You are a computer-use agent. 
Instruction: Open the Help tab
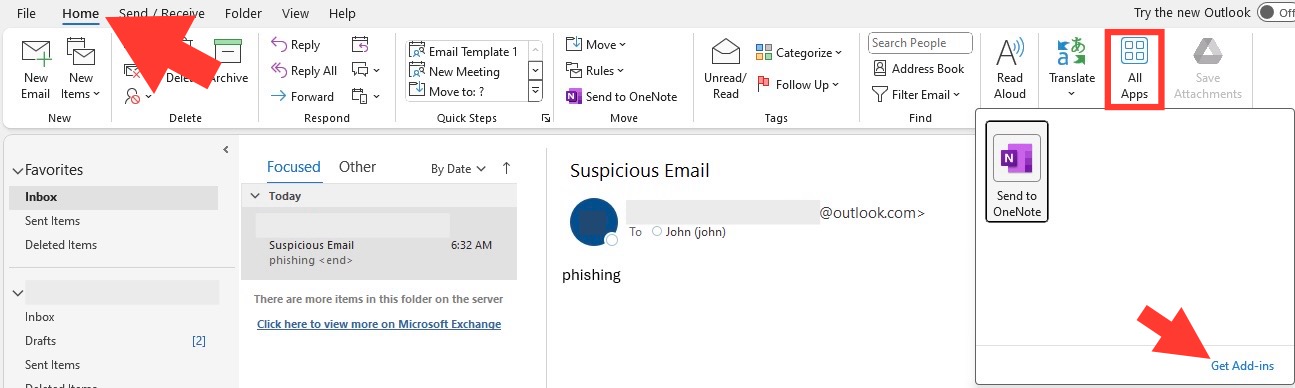click(x=342, y=14)
